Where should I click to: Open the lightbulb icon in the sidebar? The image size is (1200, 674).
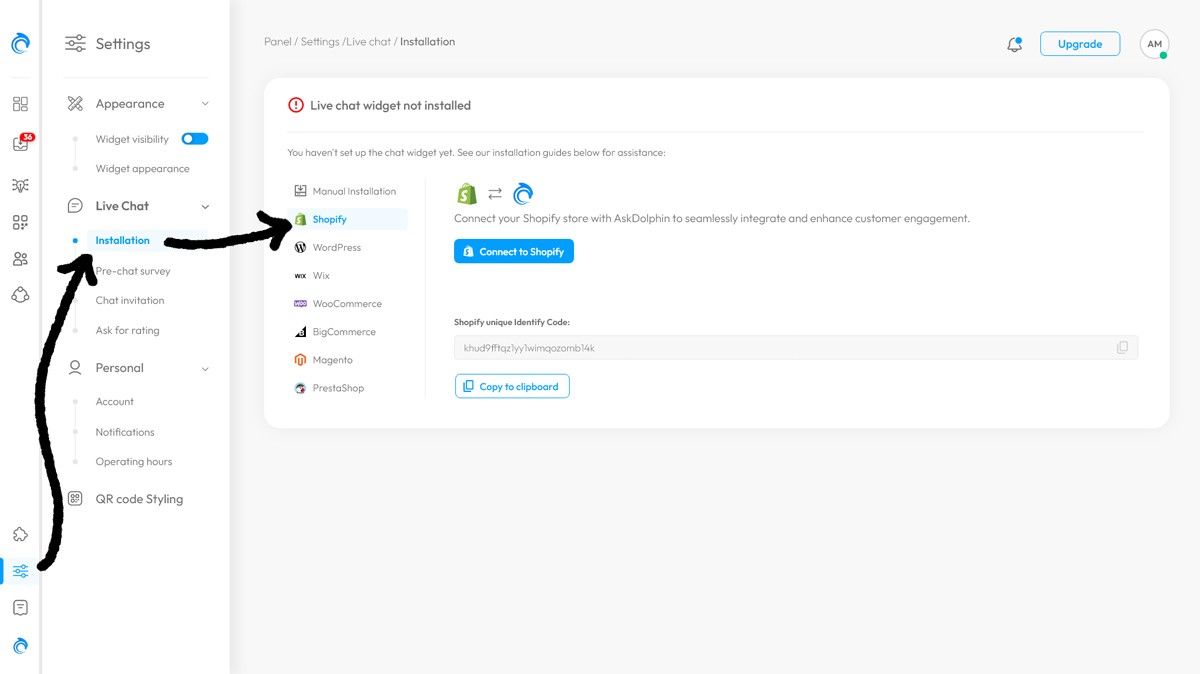click(20, 185)
